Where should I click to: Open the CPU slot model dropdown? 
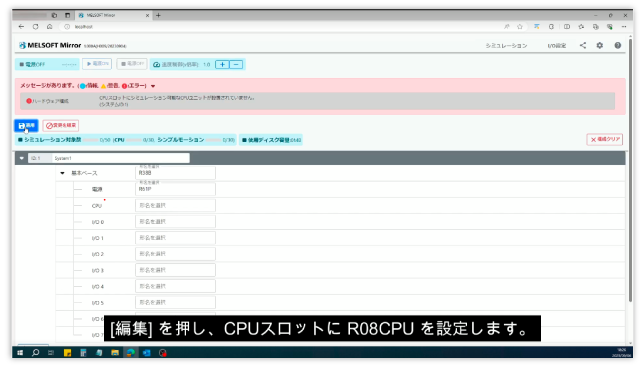pos(175,206)
